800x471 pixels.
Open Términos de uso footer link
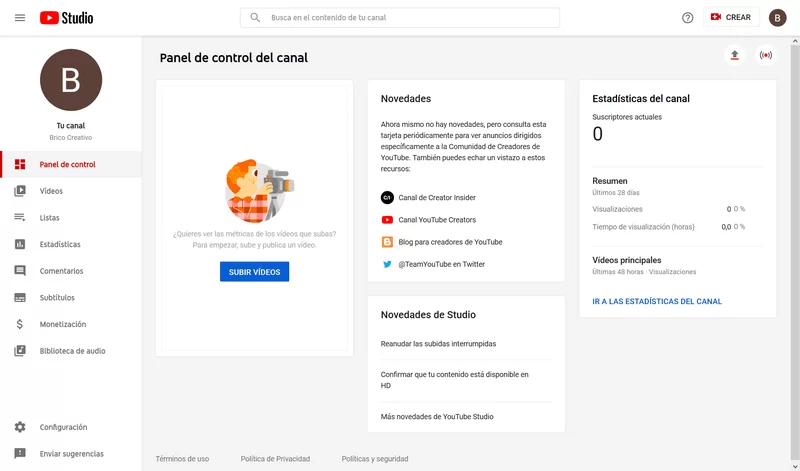[182, 459]
